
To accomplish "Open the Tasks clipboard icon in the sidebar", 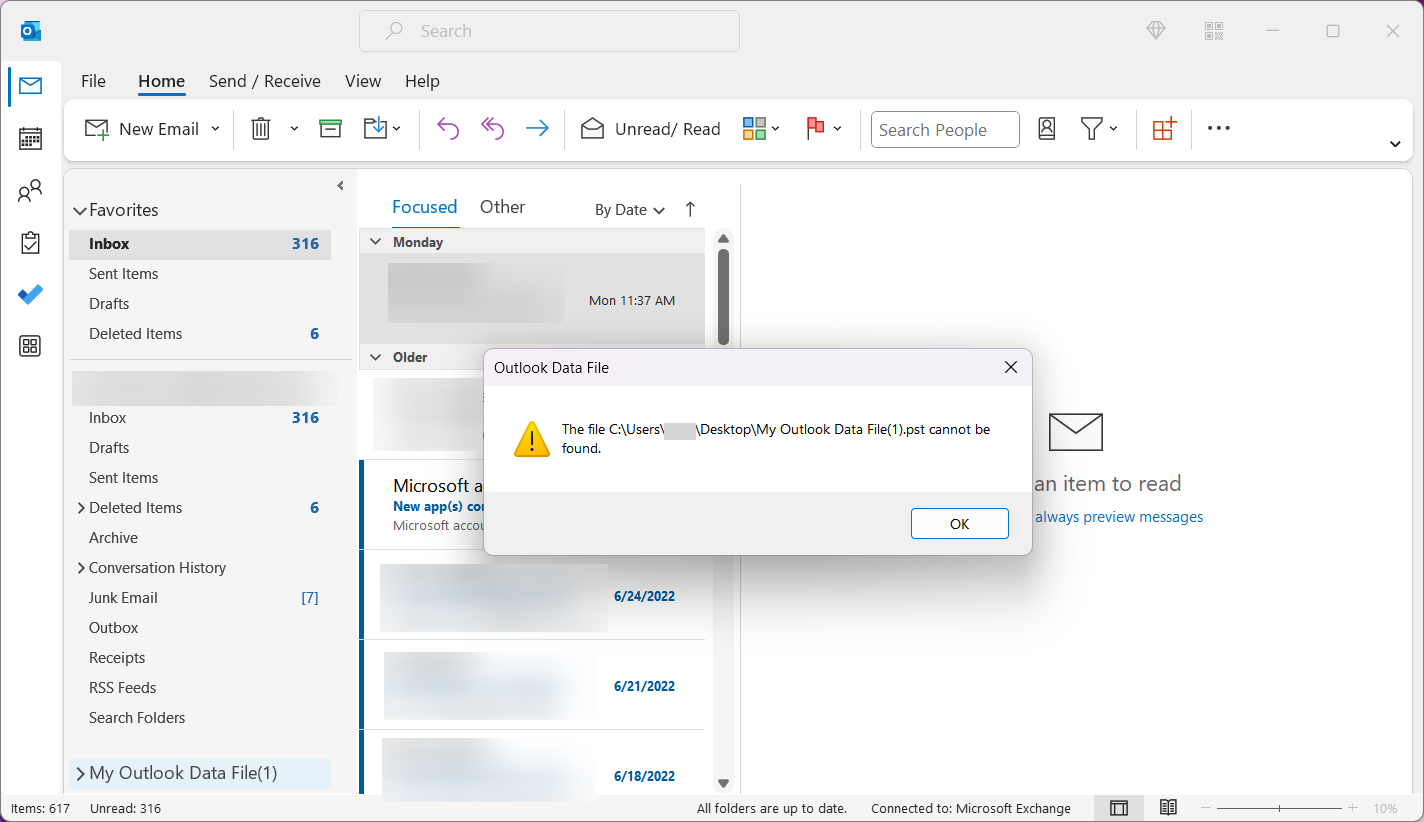I will click(30, 243).
